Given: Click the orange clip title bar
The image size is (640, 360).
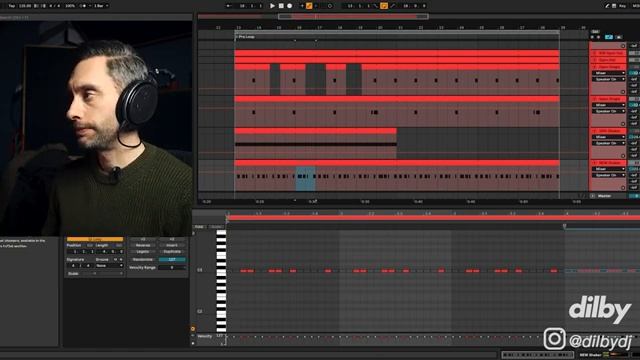Looking at the screenshot, I should [x=95, y=239].
